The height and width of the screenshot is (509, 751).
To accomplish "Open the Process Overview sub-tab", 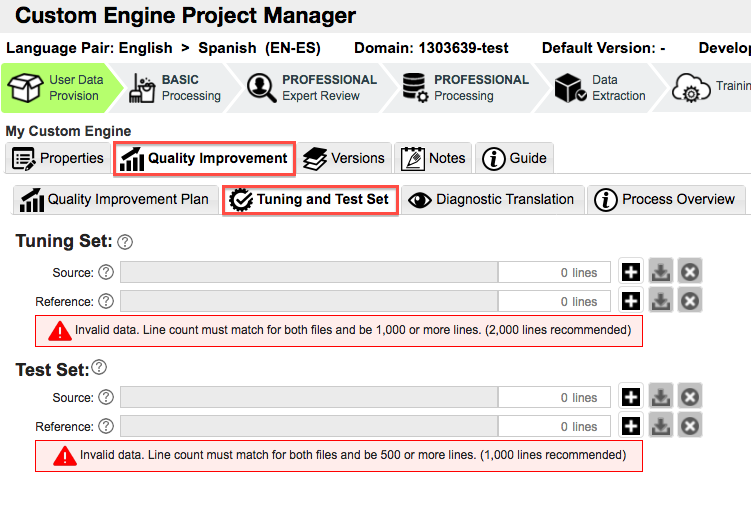I will click(666, 199).
